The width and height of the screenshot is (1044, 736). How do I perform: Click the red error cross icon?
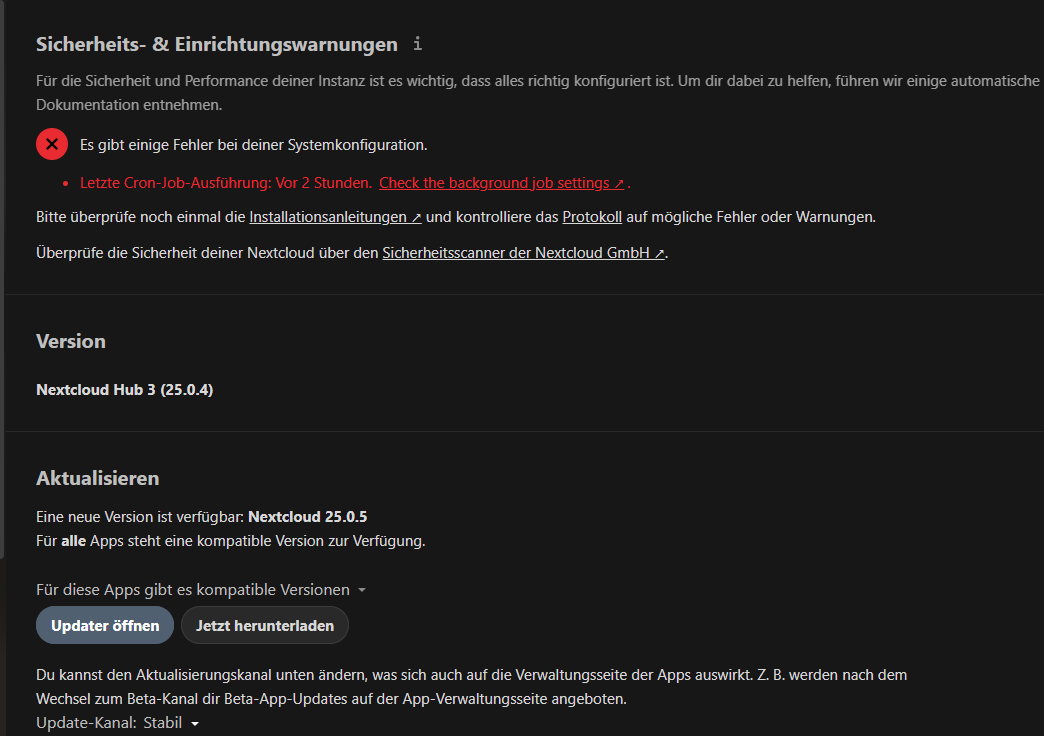click(x=52, y=144)
